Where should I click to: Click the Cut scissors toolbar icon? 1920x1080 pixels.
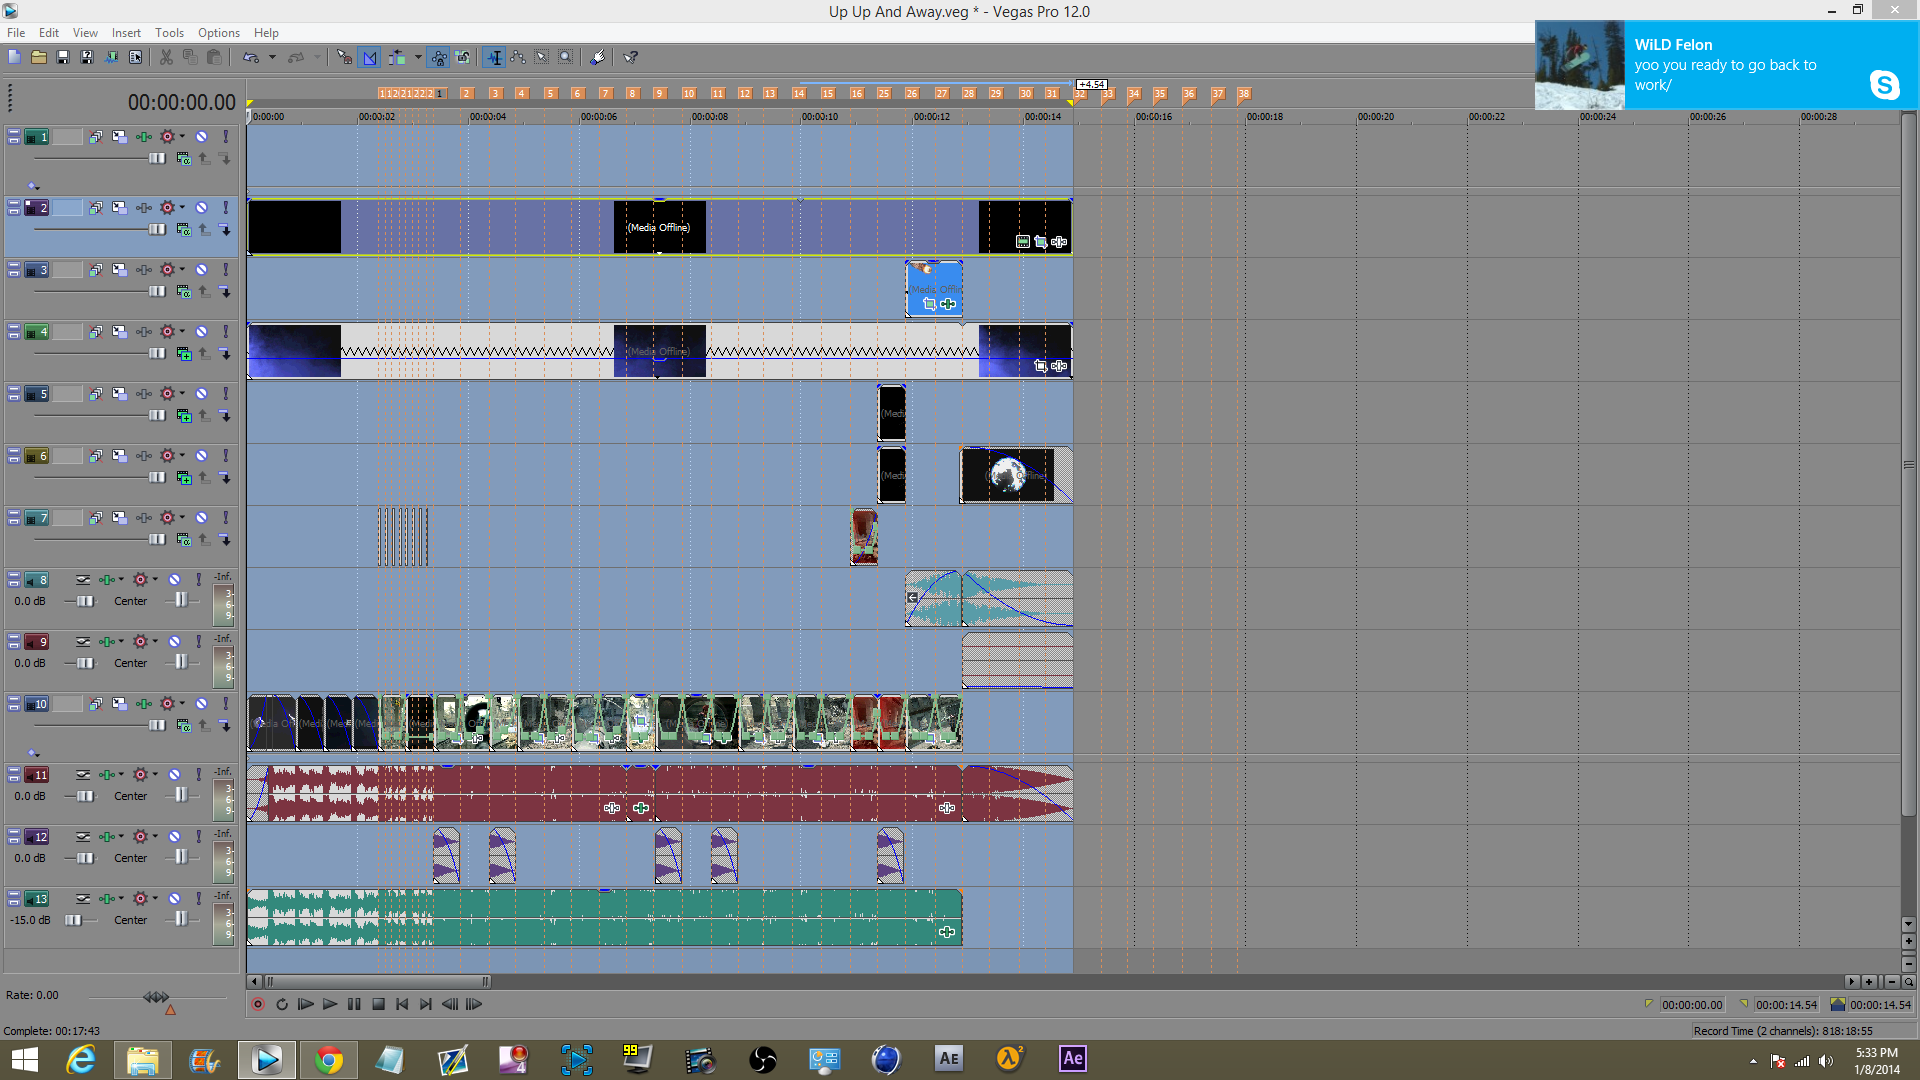[166, 57]
